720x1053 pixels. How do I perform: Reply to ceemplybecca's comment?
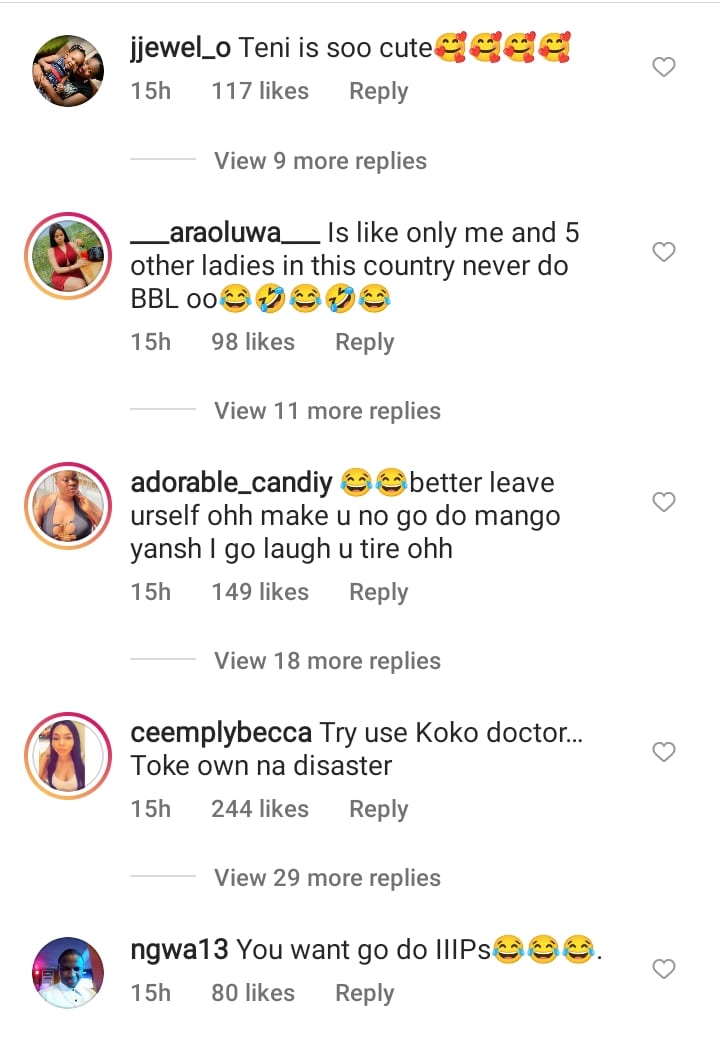coord(378,809)
